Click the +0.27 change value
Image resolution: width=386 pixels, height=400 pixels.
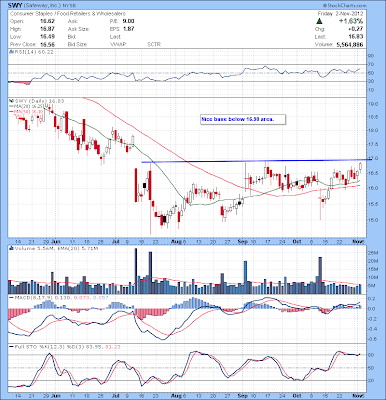[357, 29]
